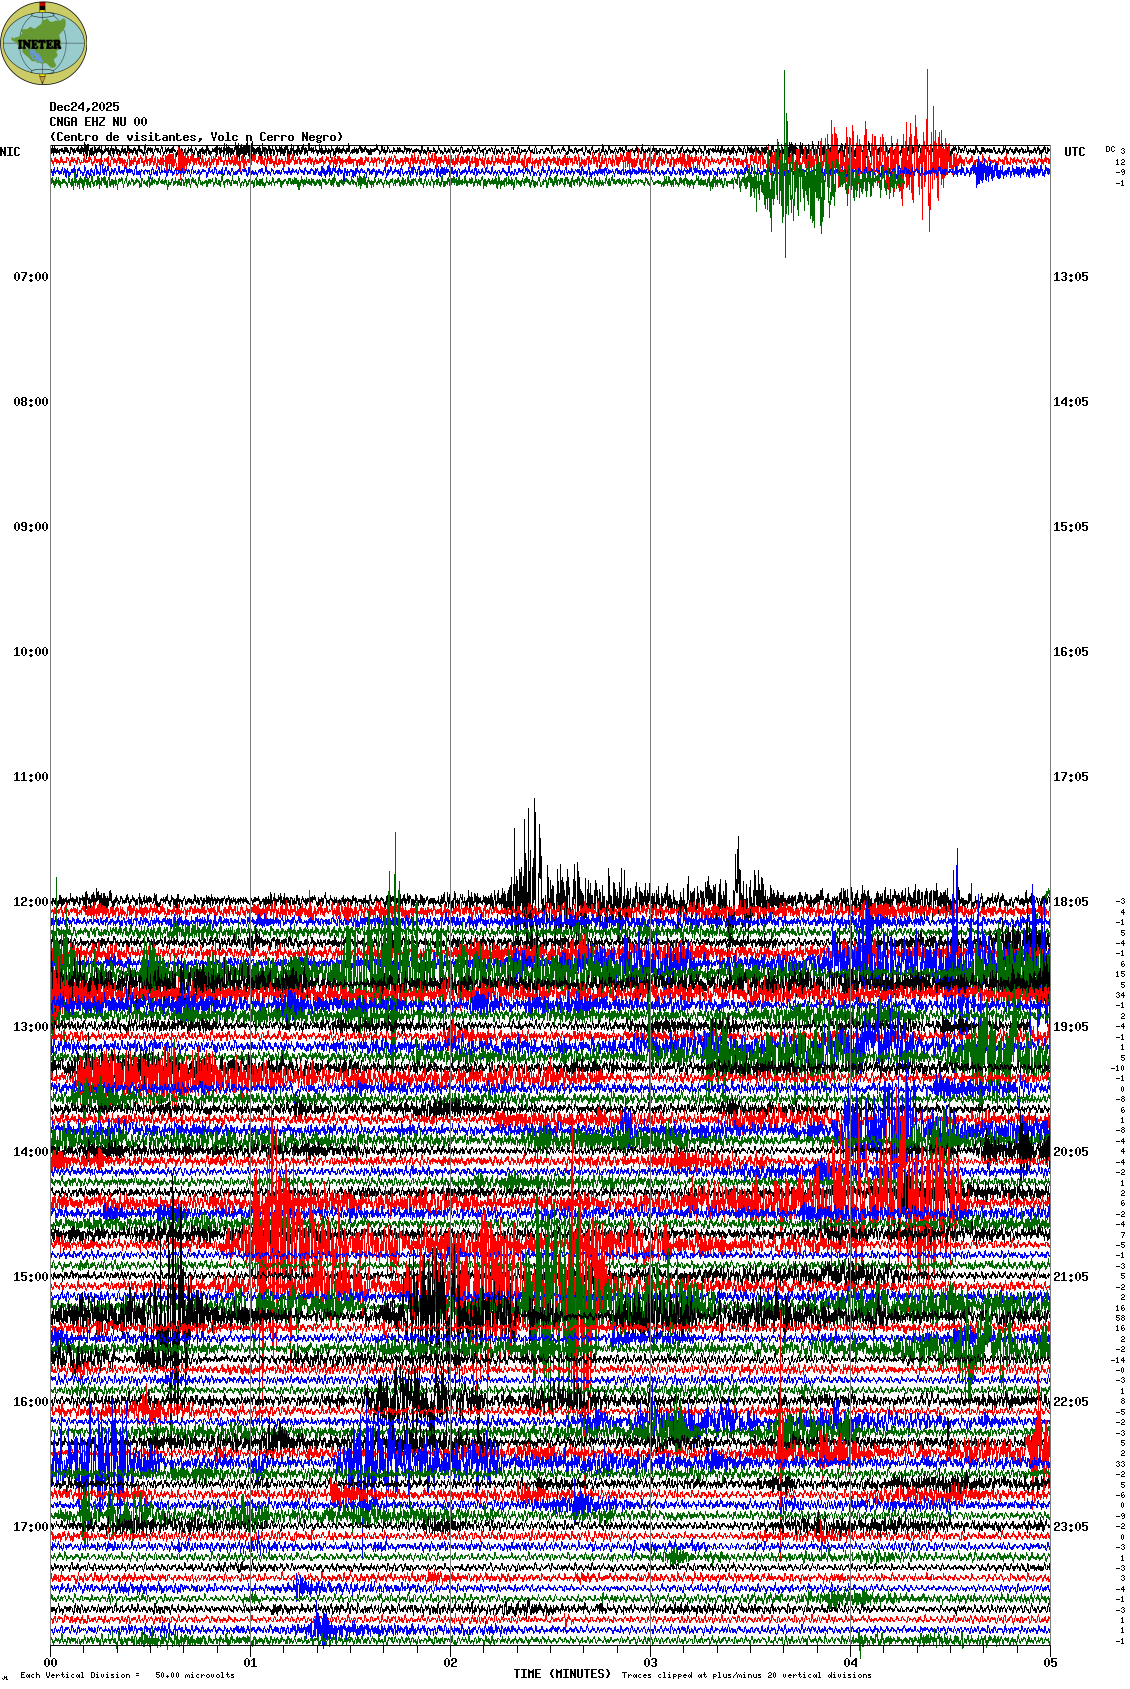This screenshot has height=1689, width=1130.
Task: Click the 04 minute tick on x-axis
Action: click(x=851, y=1663)
